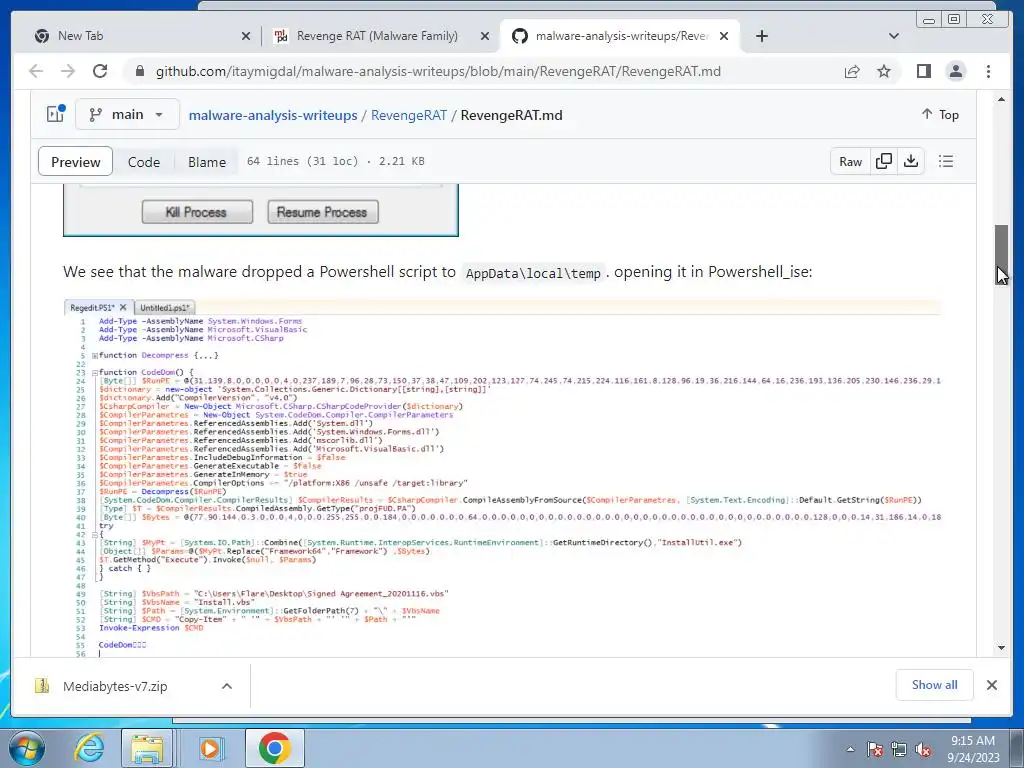Open the malware-analysis-writeups repository link
This screenshot has width=1024, height=768.
pos(273,115)
